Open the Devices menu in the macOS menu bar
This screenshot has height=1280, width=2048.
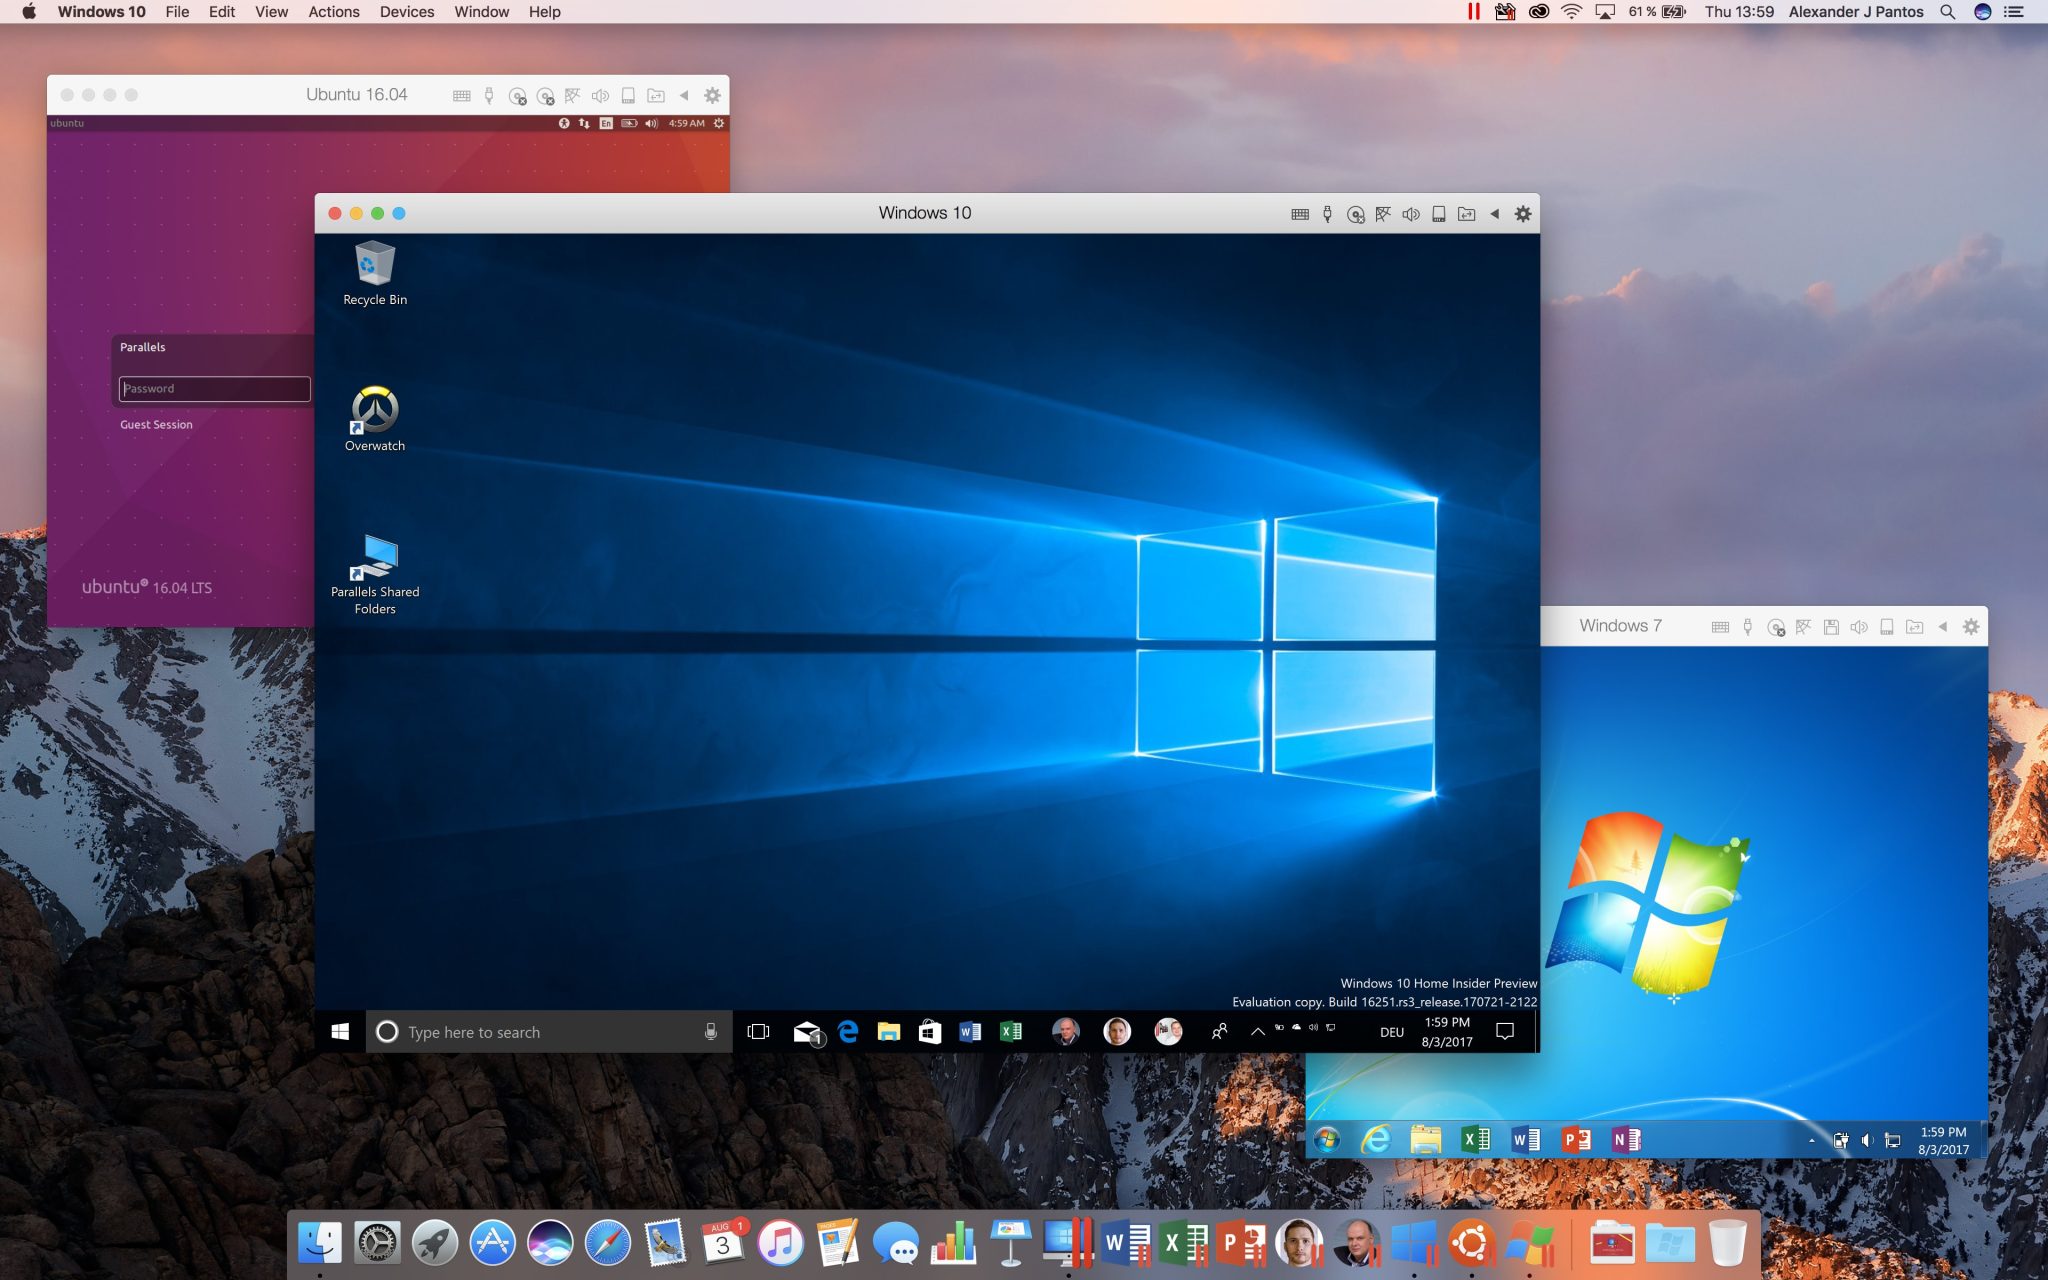pyautogui.click(x=406, y=12)
